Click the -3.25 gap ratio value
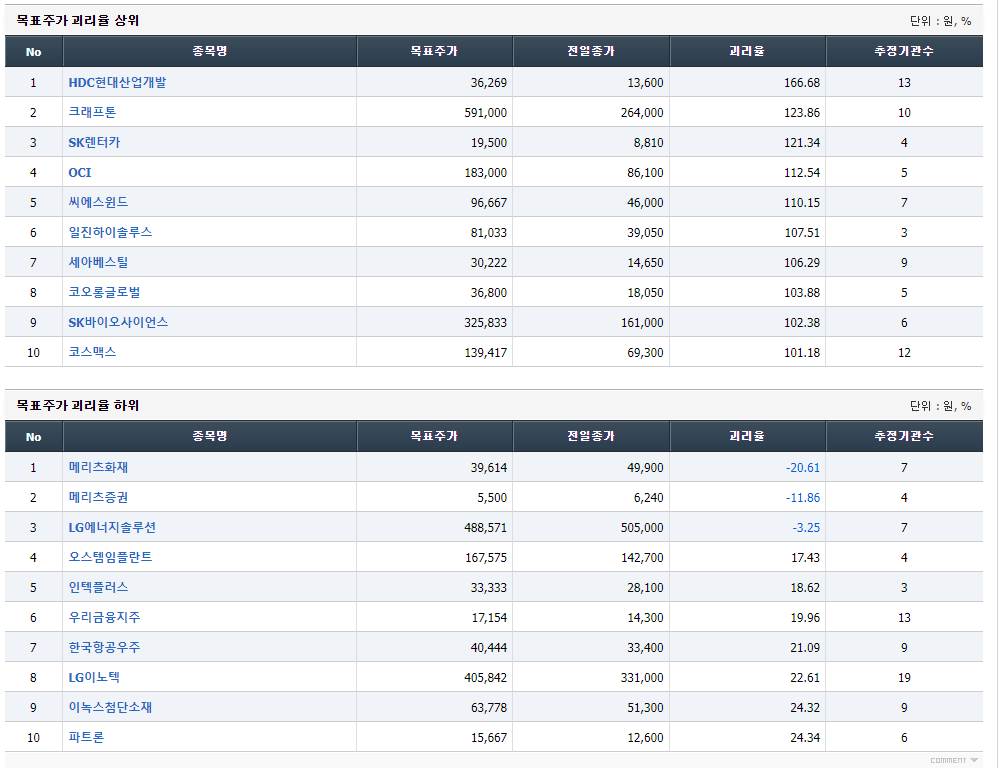This screenshot has height=768, width=1005. pos(806,528)
